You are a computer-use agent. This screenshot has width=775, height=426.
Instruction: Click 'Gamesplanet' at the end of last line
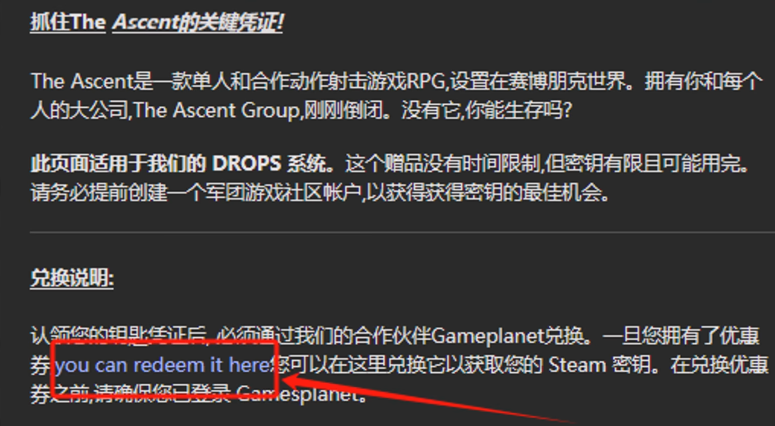click(x=298, y=394)
